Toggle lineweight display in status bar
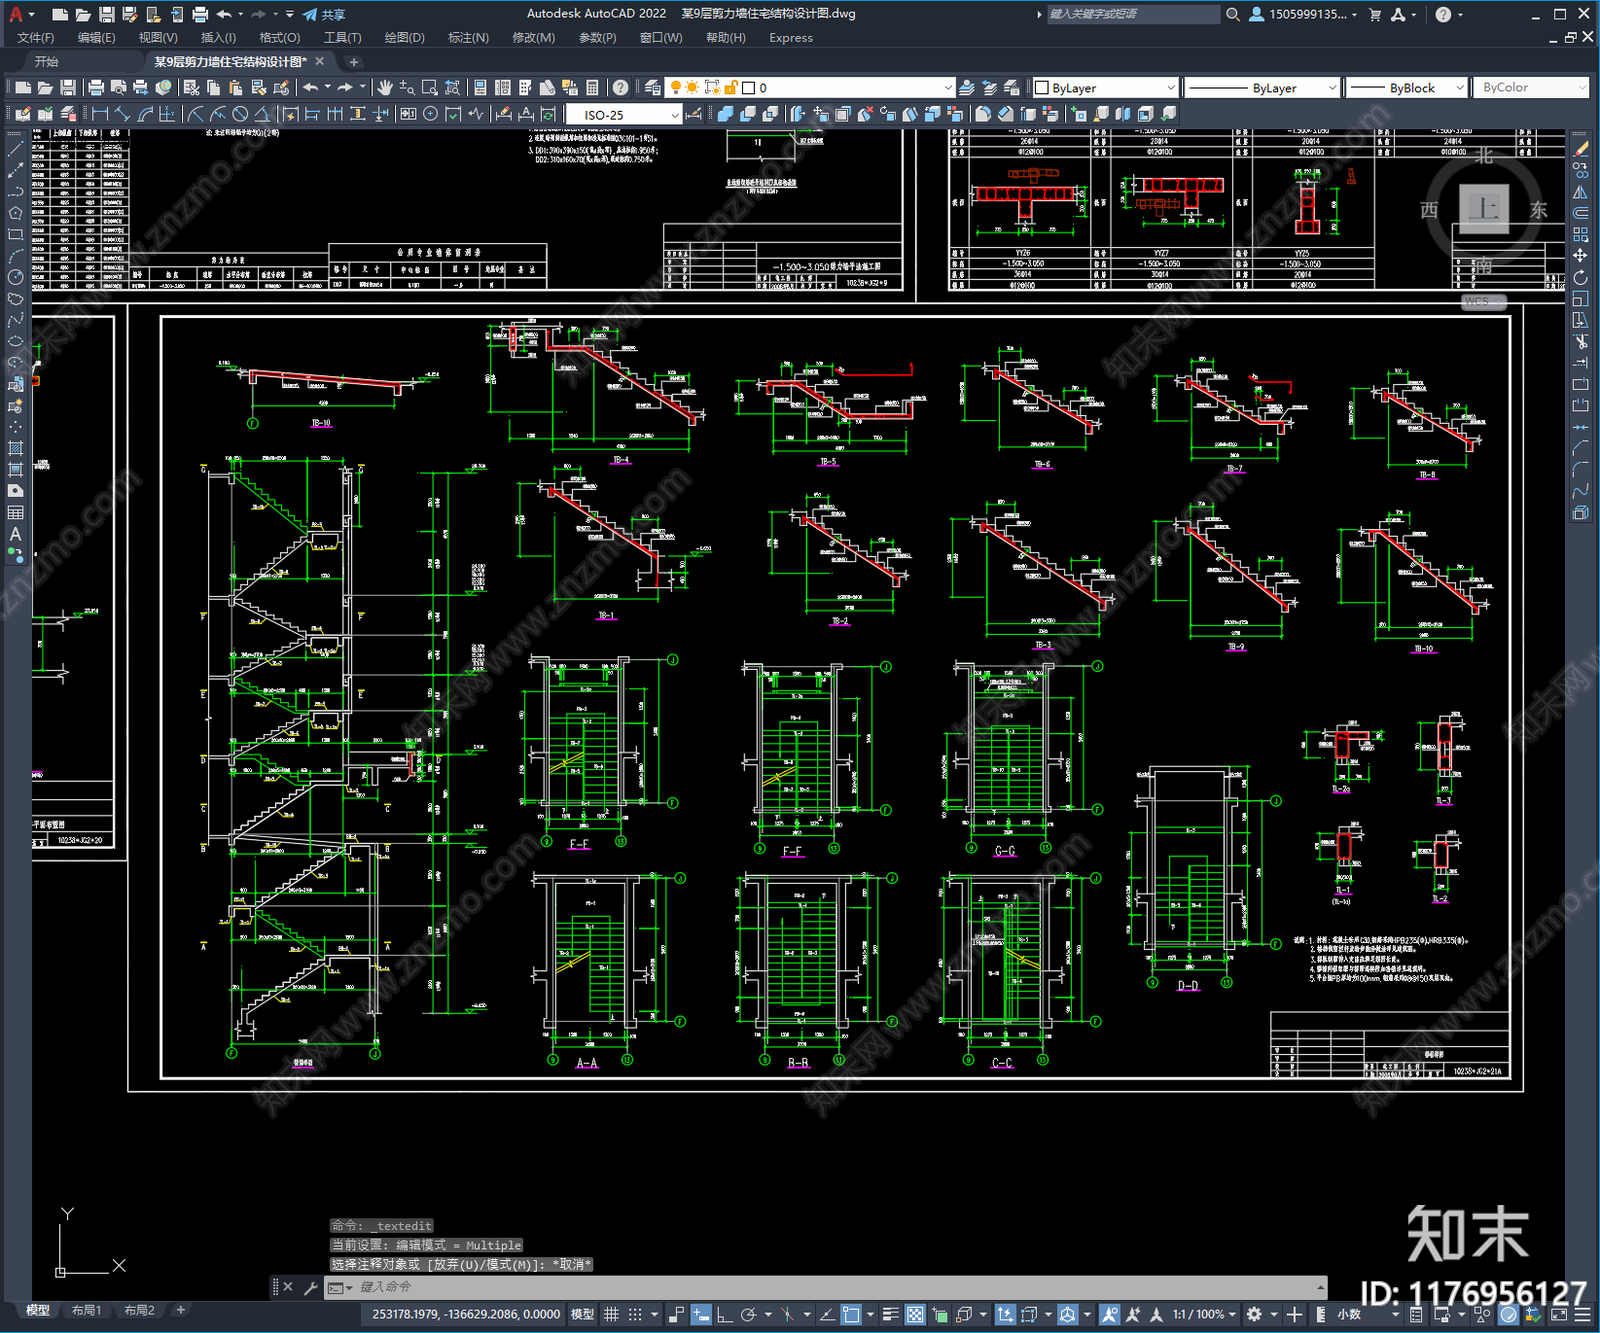1600x1333 pixels. (890, 1314)
